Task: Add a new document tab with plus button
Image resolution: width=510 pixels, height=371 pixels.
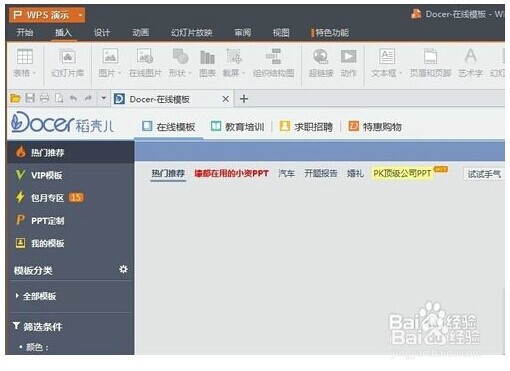Action: pos(244,99)
